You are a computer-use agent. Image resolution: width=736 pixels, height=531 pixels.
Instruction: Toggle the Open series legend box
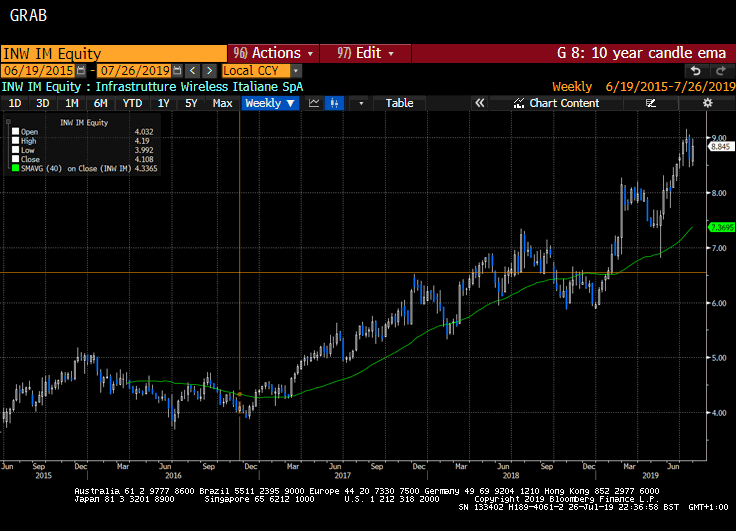click(x=14, y=131)
